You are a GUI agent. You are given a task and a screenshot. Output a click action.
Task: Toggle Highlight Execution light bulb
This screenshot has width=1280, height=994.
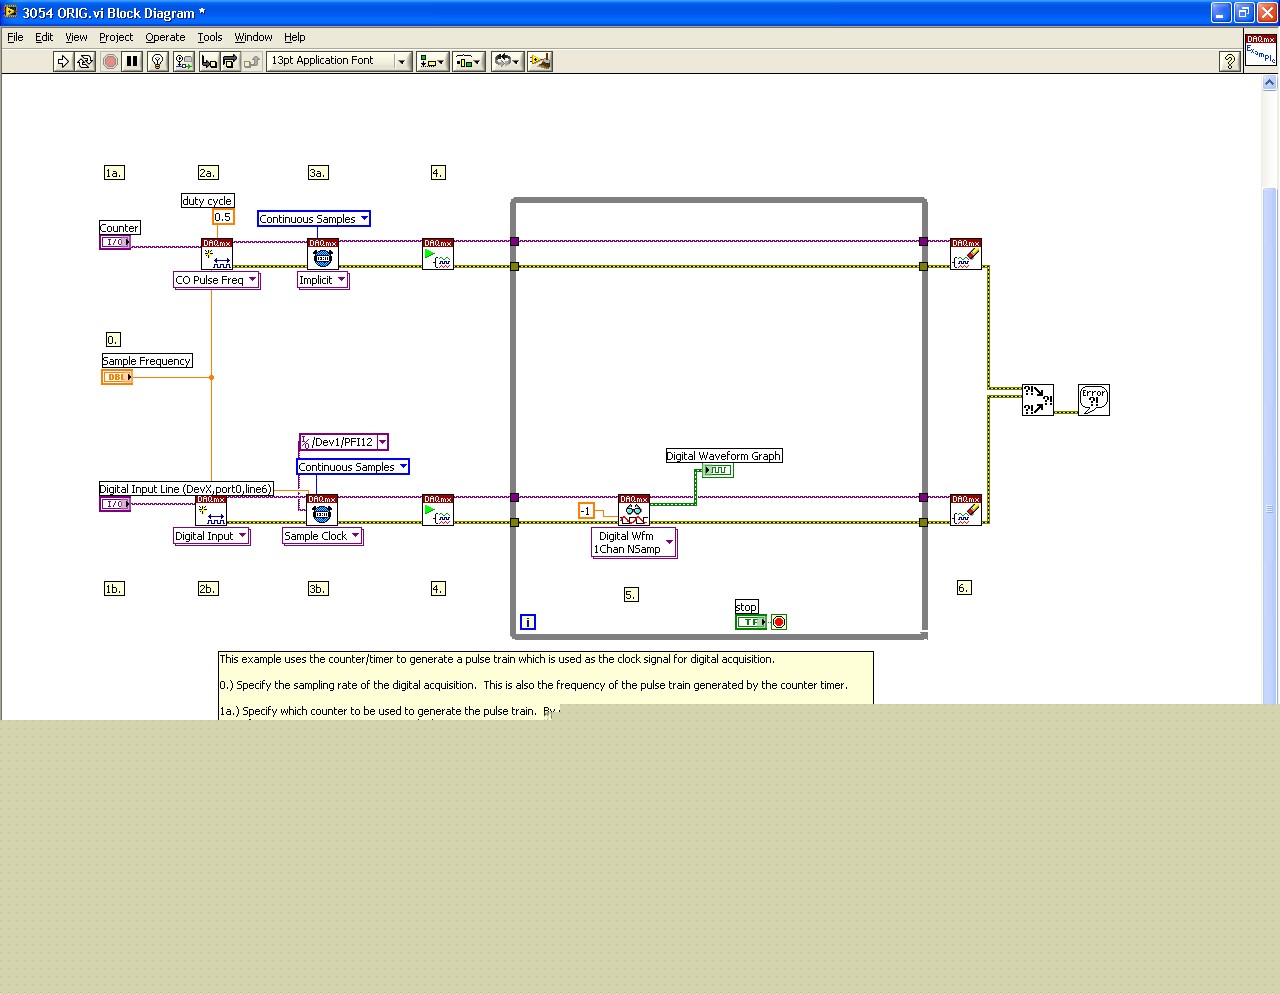pyautogui.click(x=157, y=61)
